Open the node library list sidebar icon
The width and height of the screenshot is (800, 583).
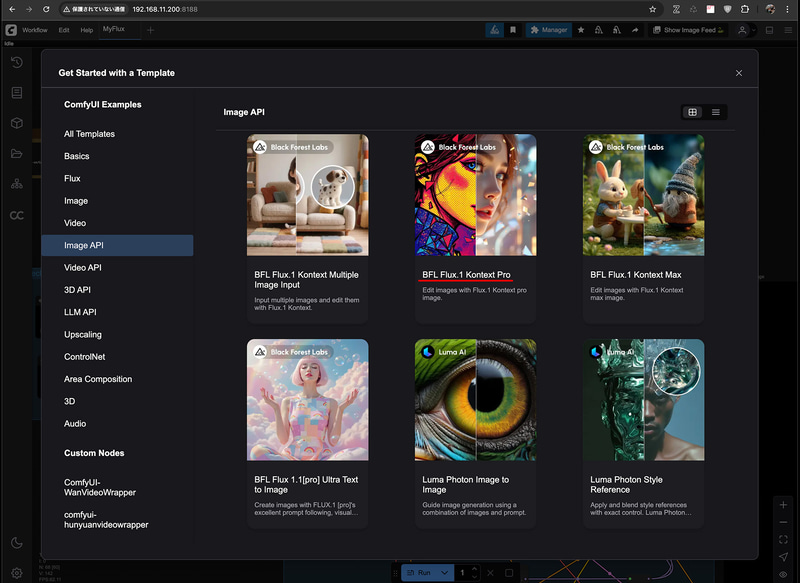tap(17, 92)
